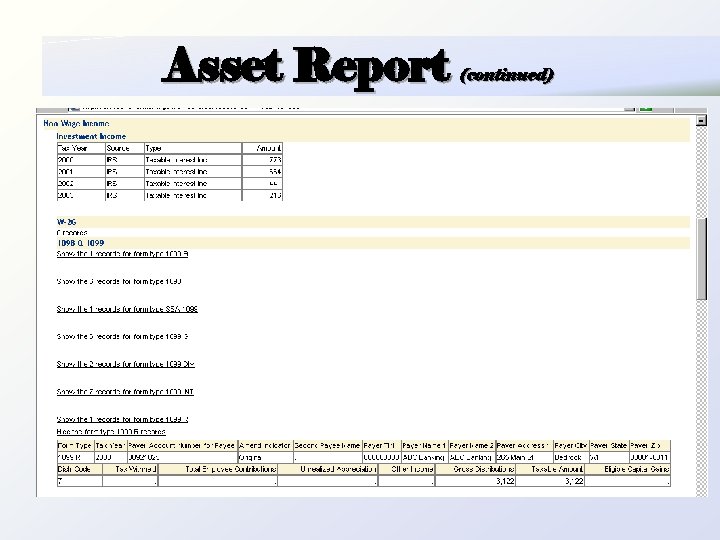The image size is (720, 540).
Task: Click the 'Total Employee Contributions' header
Action: 218,469
